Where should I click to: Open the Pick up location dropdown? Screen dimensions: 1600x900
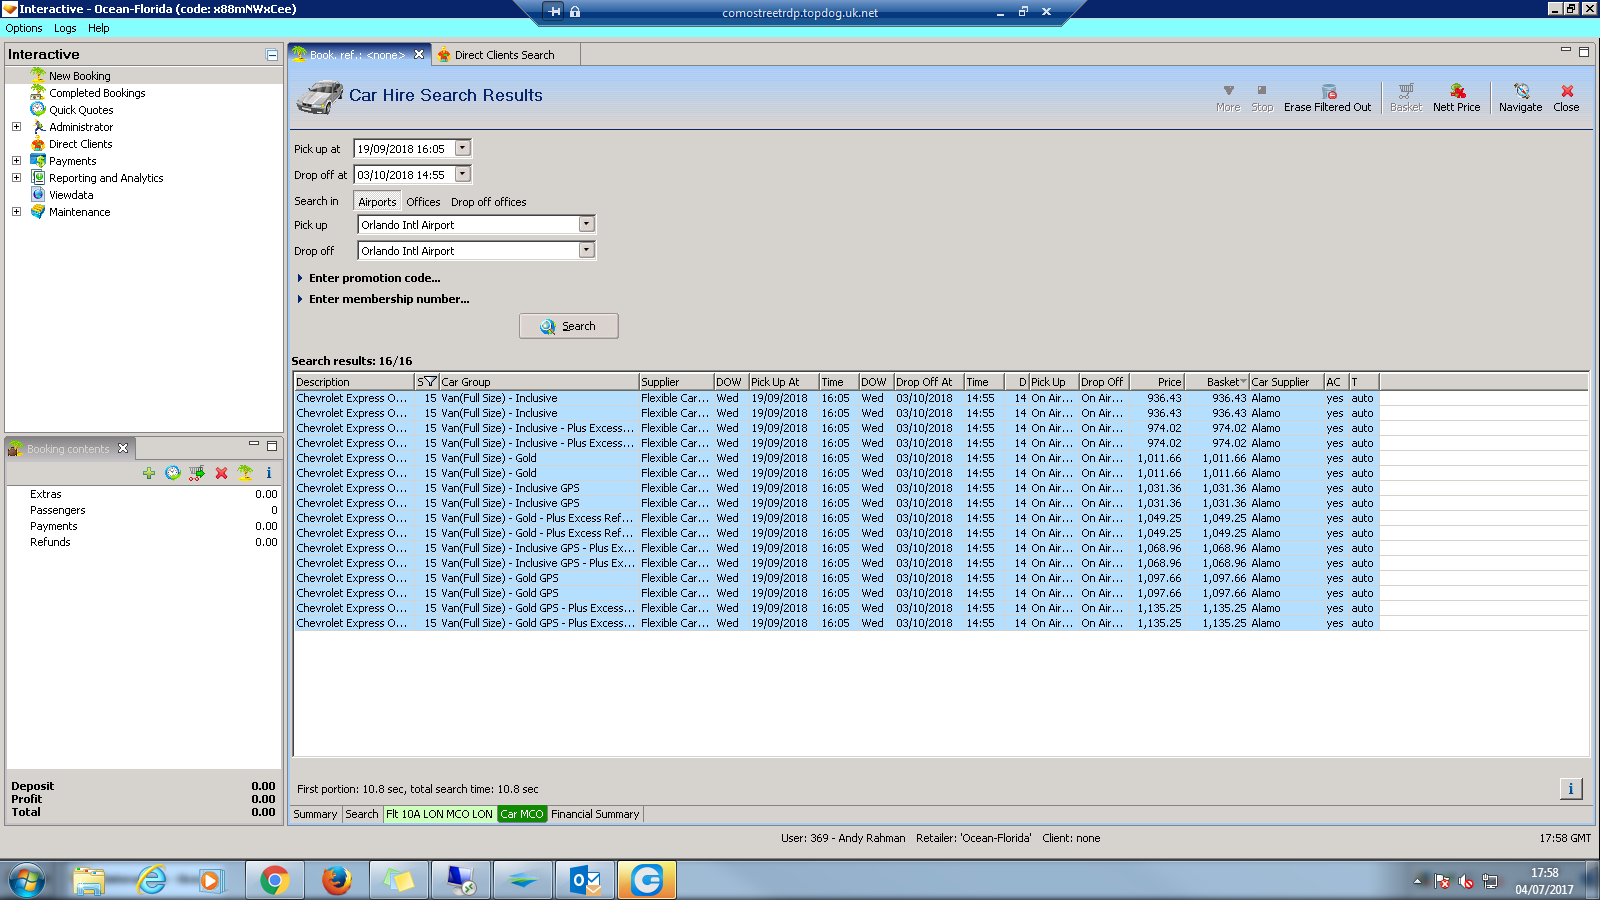tap(587, 225)
